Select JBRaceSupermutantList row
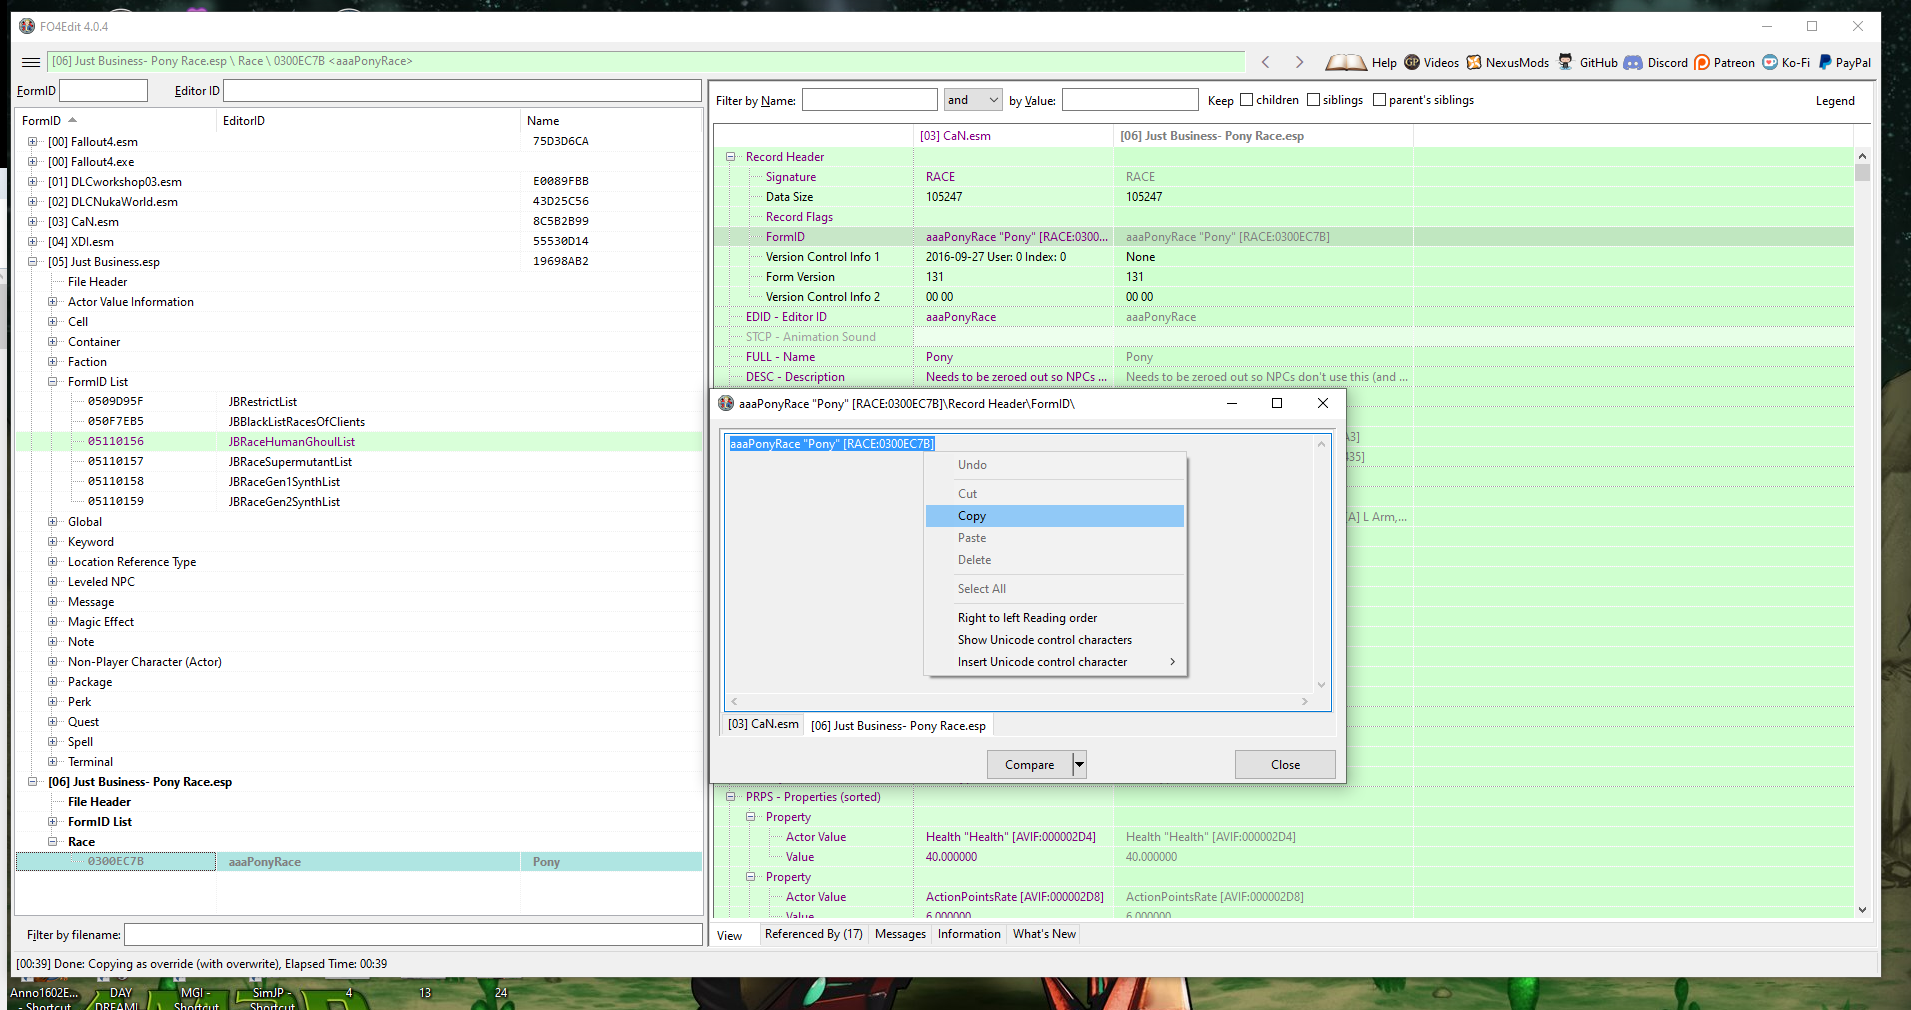 click(x=358, y=462)
